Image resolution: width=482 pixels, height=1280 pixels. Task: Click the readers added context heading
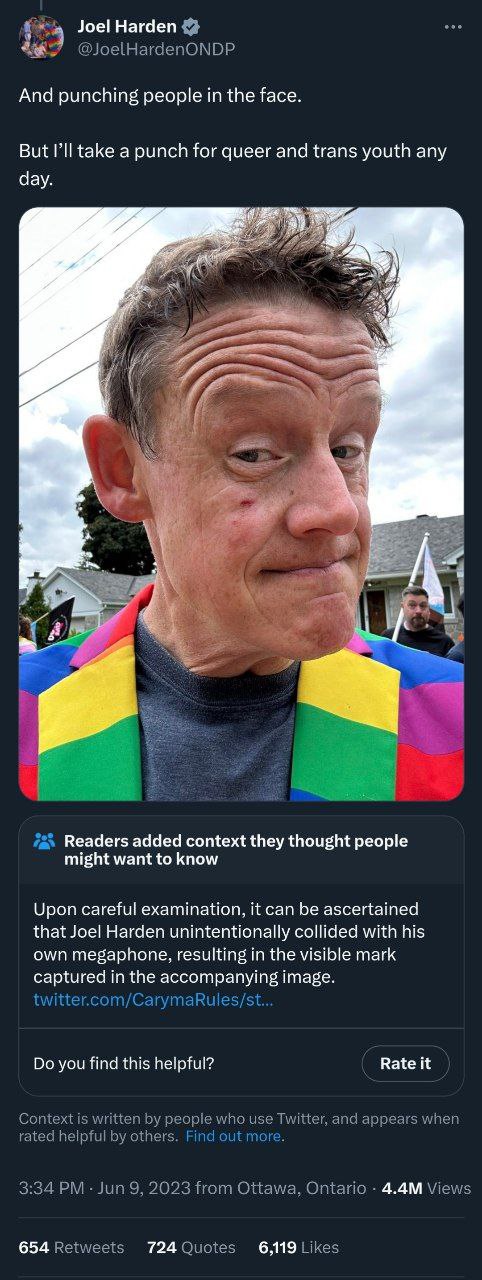point(236,850)
